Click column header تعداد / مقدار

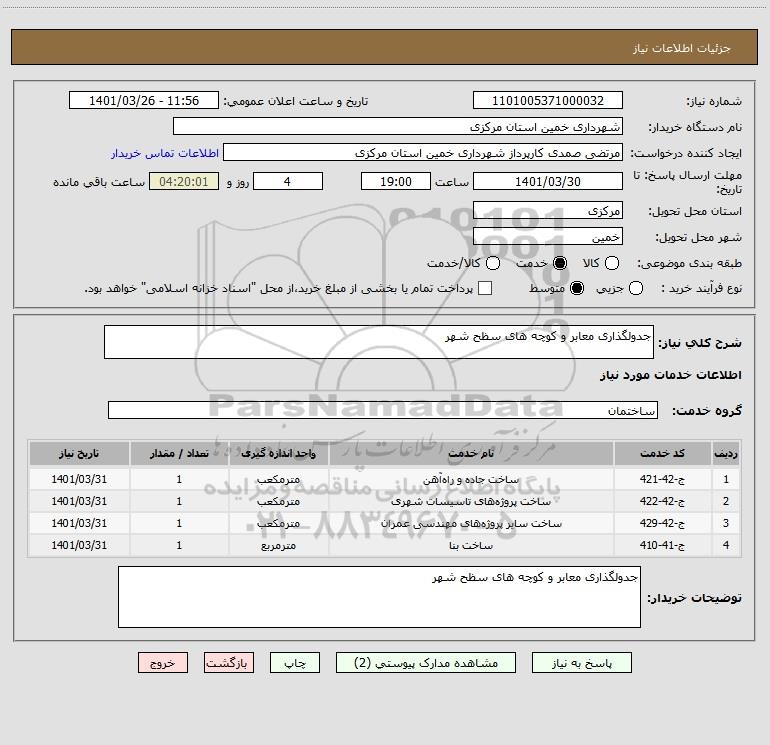pyautogui.click(x=179, y=453)
